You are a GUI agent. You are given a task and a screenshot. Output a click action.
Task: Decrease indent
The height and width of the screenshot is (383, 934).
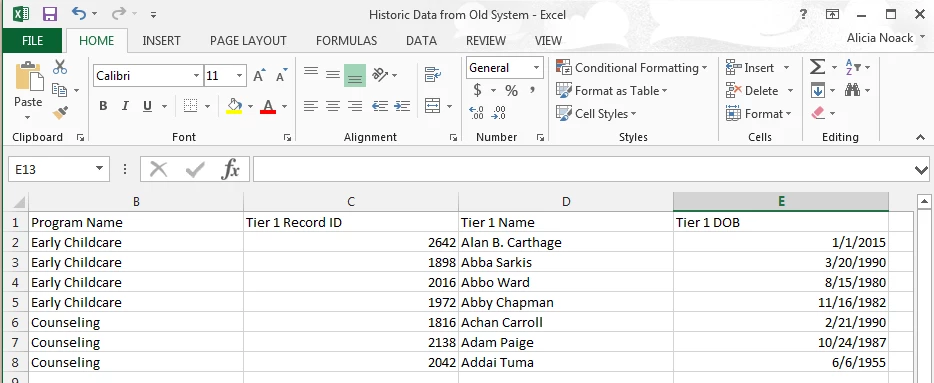click(379, 106)
